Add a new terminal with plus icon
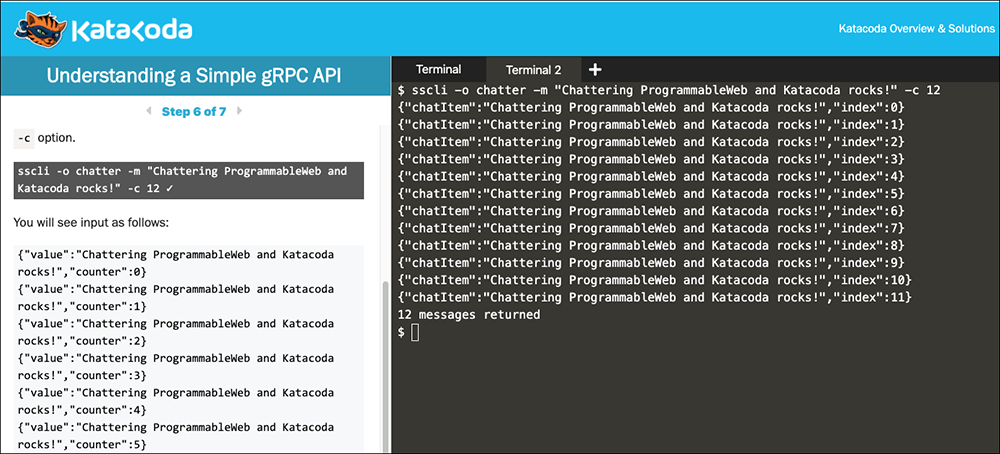This screenshot has height=454, width=1000. [594, 70]
